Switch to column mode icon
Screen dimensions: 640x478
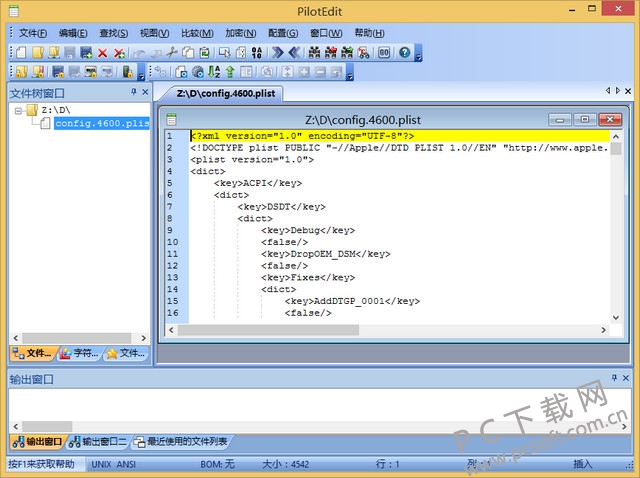[x=241, y=53]
